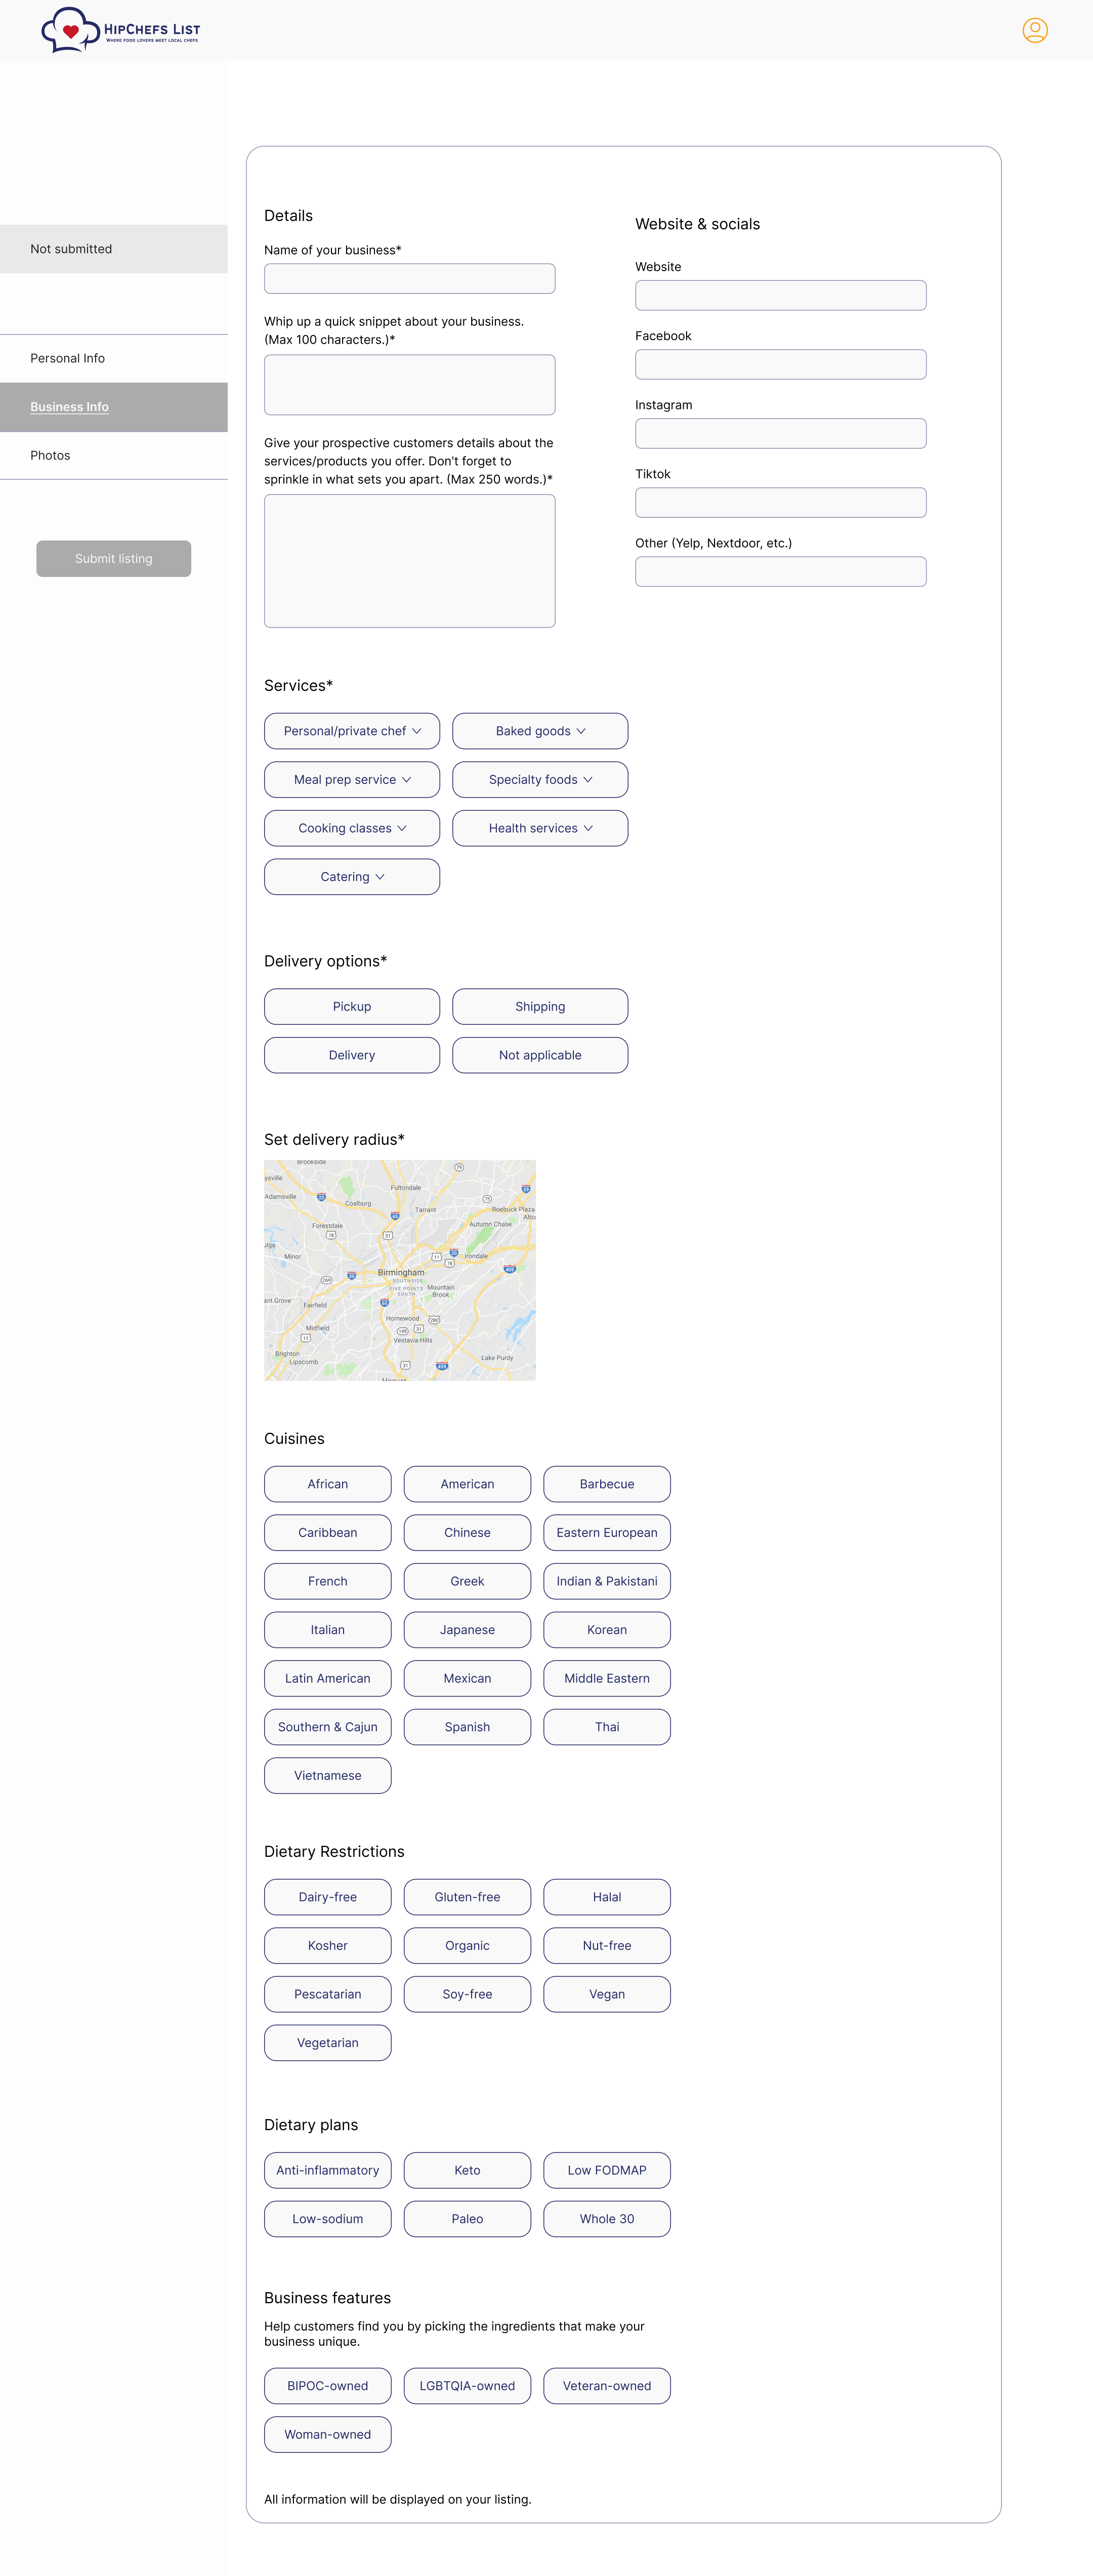Switch to the Personal Info section

[67, 358]
